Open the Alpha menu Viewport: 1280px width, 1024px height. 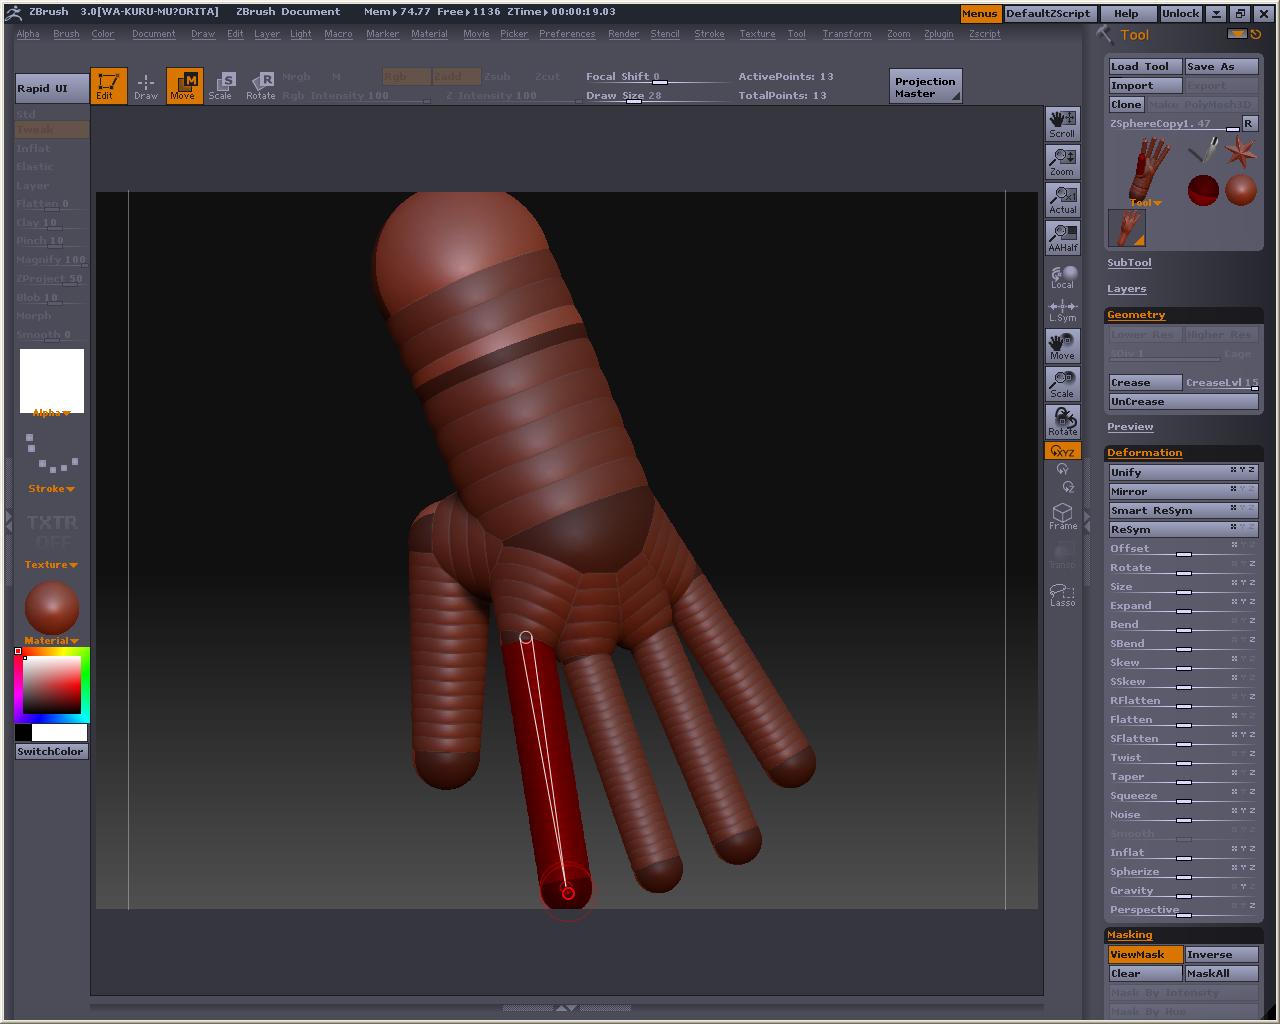pos(28,34)
